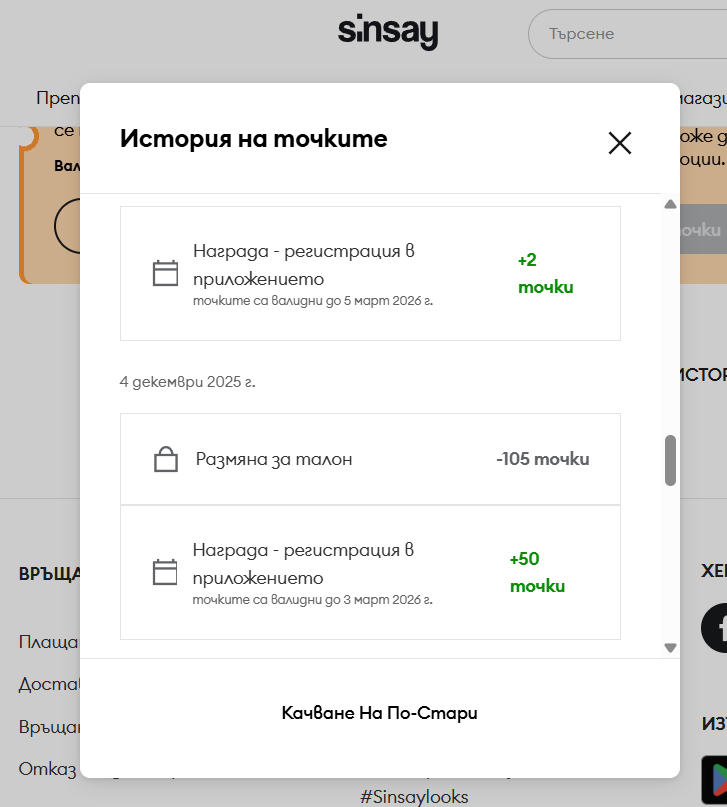
Task: Click the История на точките heading
Action: (253, 139)
